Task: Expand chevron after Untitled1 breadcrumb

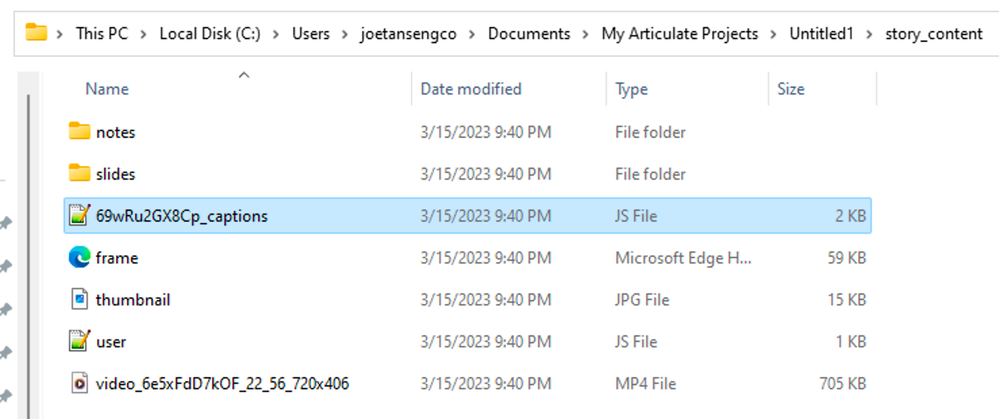Action: pyautogui.click(x=873, y=34)
